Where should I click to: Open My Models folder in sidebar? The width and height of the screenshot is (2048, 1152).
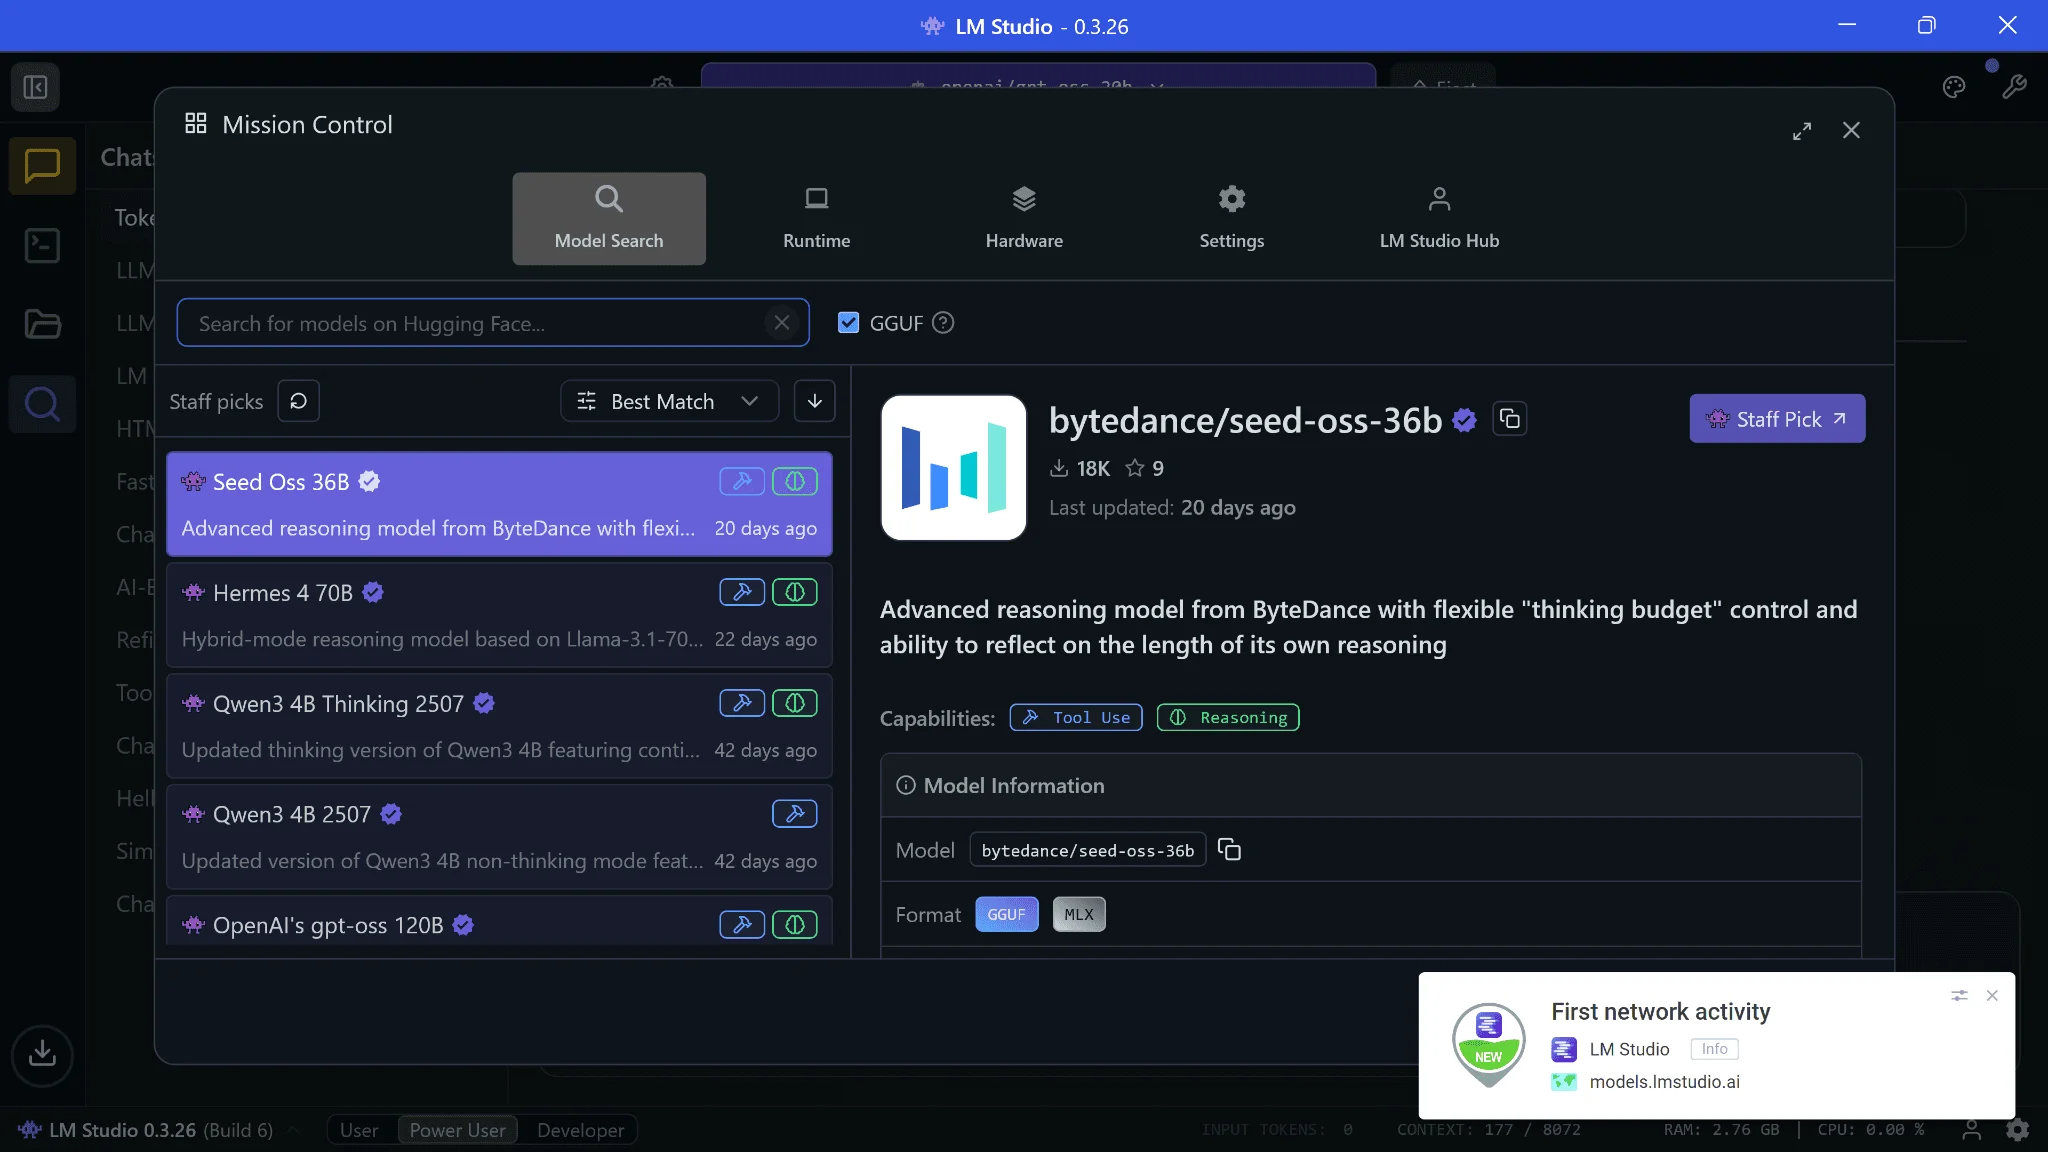42,324
